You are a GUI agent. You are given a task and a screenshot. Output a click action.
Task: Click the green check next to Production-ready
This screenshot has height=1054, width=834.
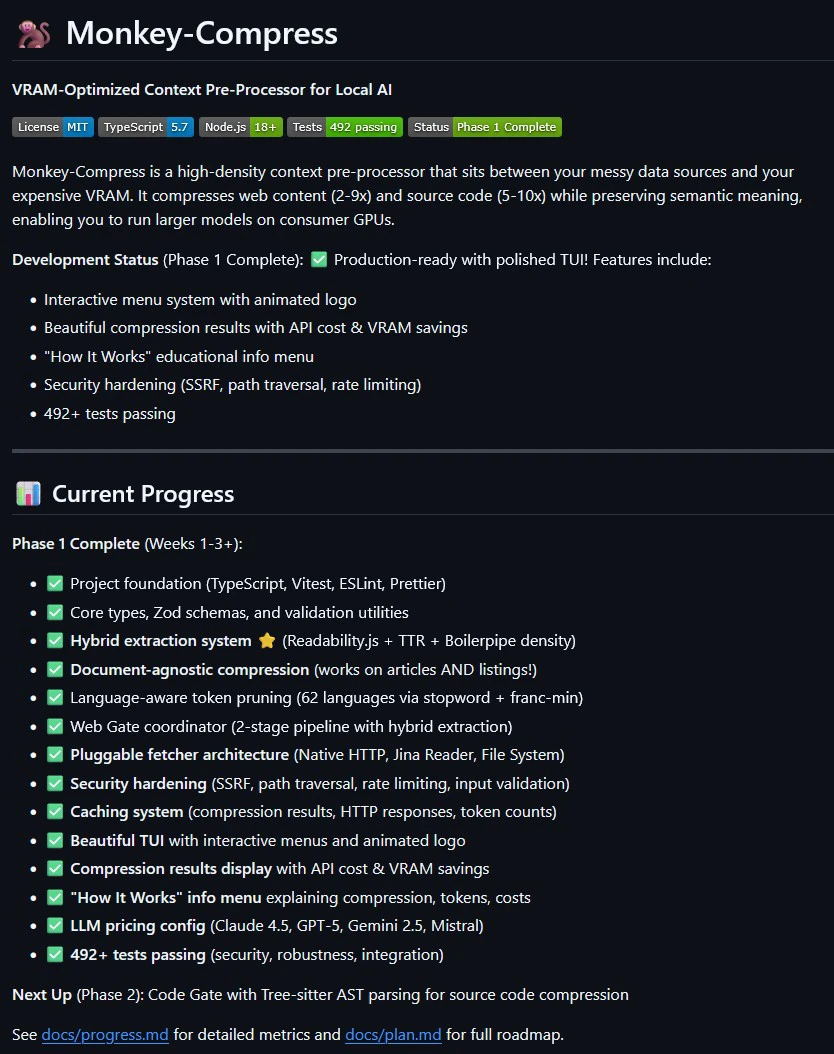[319, 259]
